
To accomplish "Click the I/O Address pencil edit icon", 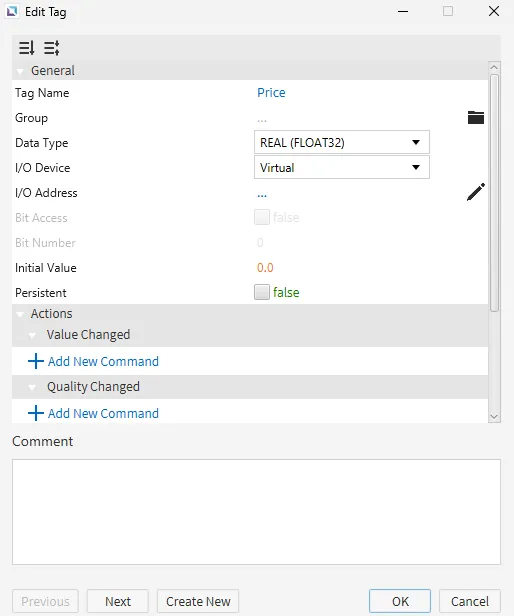I will pos(475,192).
